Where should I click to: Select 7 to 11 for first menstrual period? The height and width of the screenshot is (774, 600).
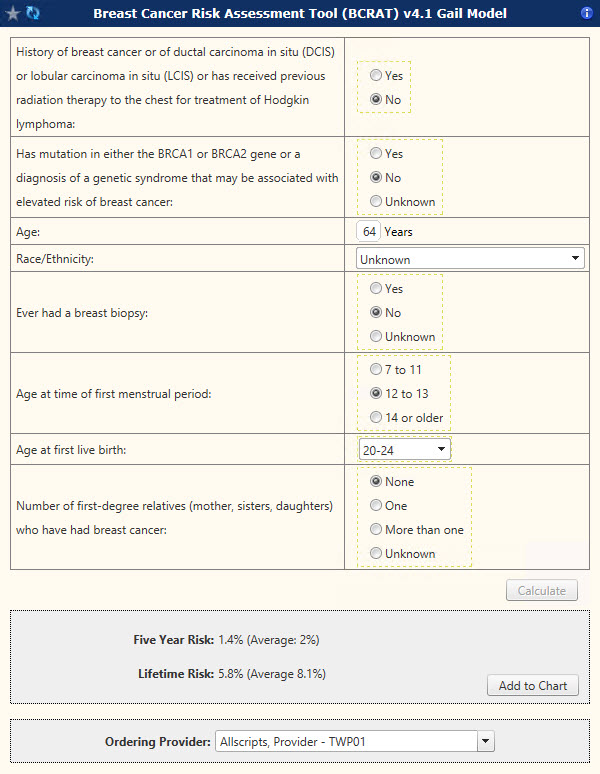pos(376,370)
